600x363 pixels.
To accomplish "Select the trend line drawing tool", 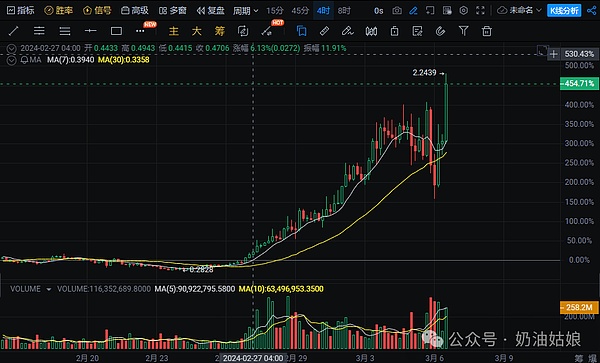I will click(x=14, y=31).
